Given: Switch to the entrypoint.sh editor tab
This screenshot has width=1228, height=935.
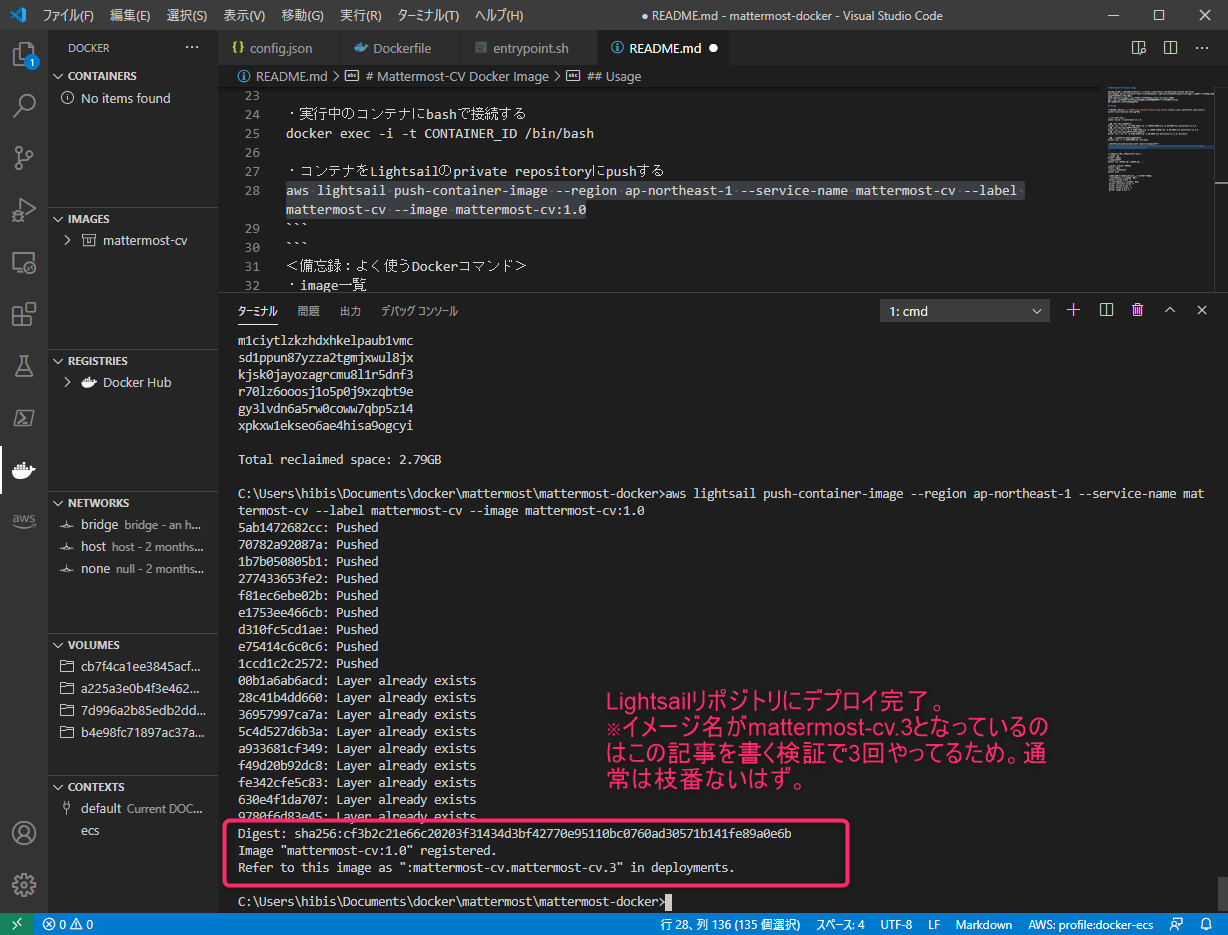Looking at the screenshot, I should 529,48.
